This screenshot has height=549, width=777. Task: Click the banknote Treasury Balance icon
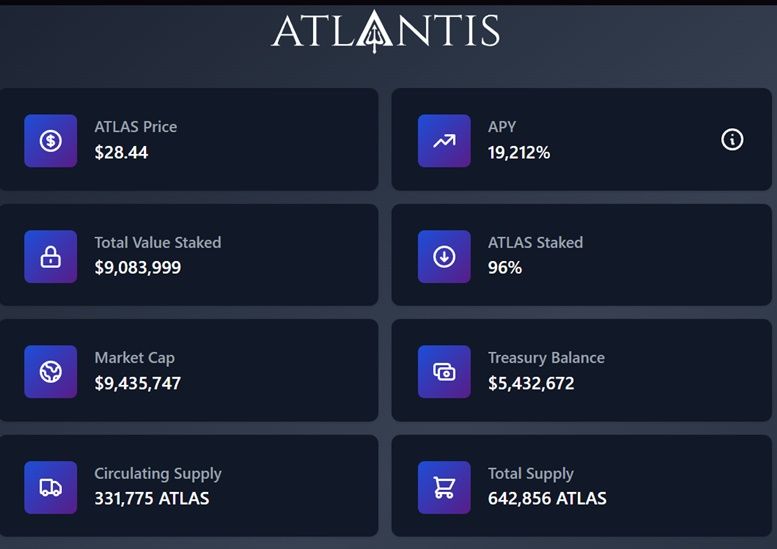(x=444, y=372)
